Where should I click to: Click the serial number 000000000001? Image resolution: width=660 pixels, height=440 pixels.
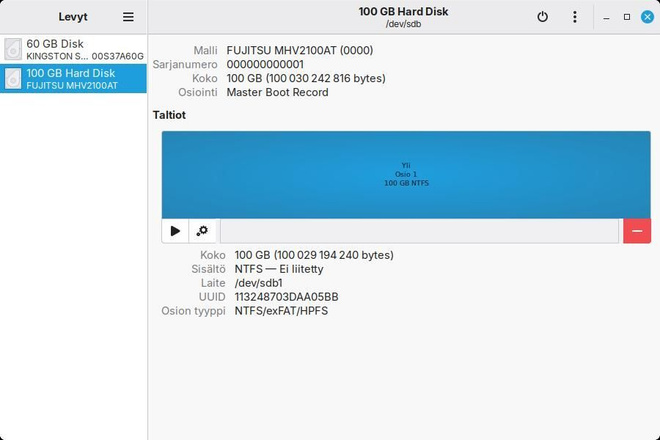pyautogui.click(x=265, y=64)
